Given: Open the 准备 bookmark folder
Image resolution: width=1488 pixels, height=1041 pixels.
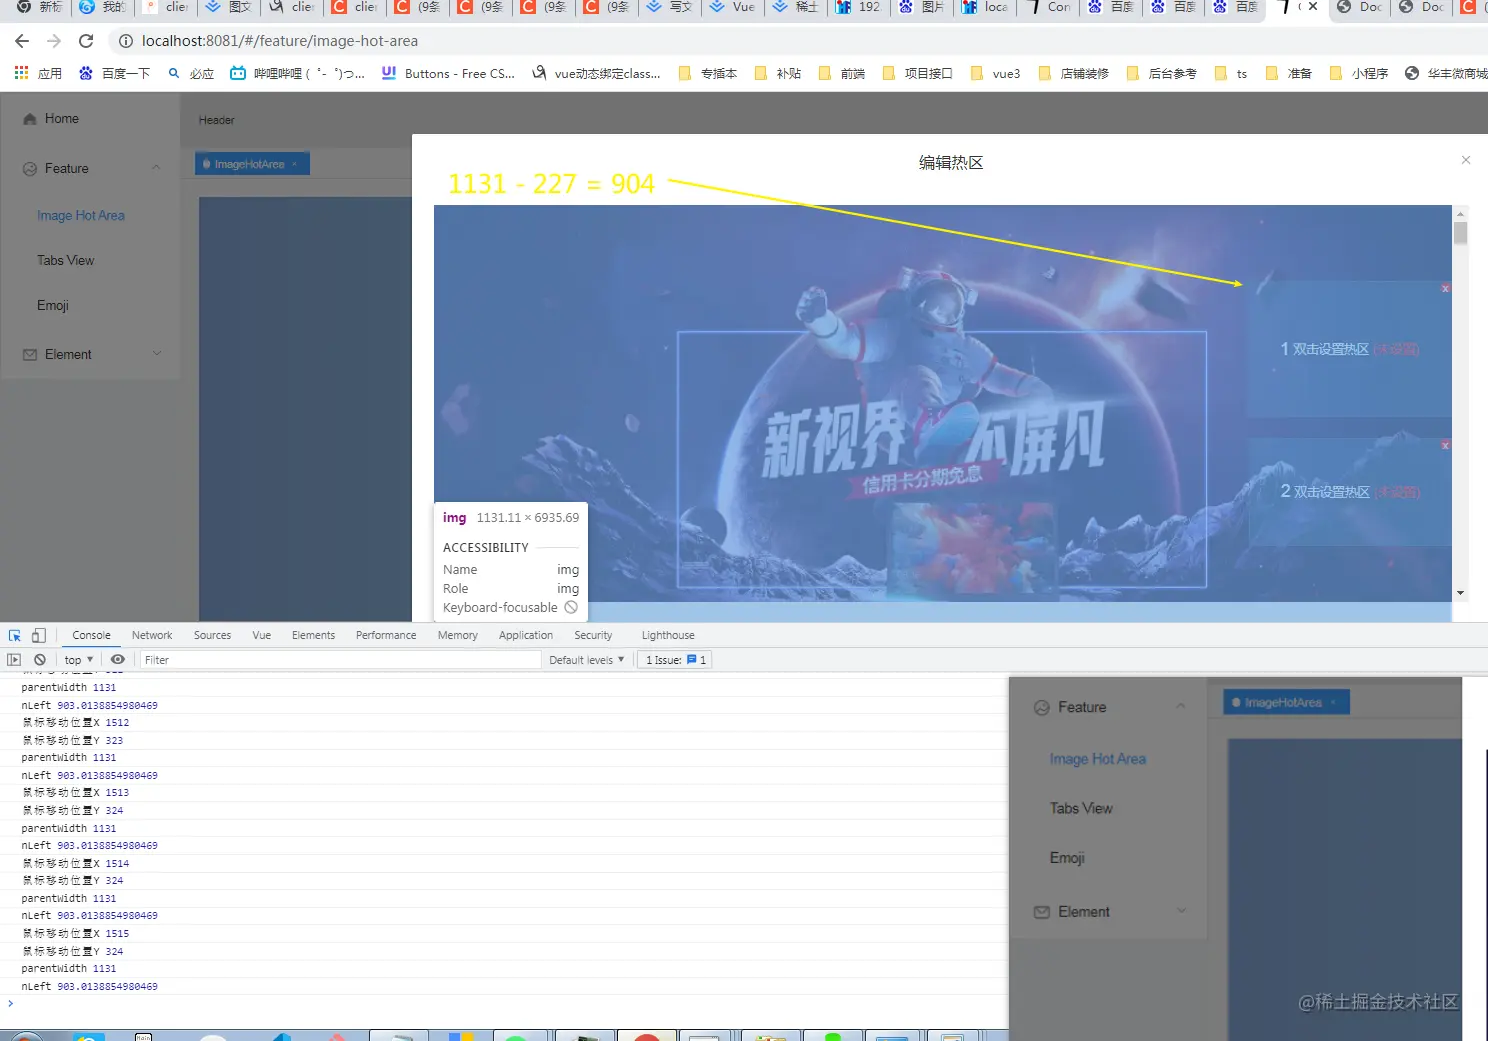Looking at the screenshot, I should click(x=1289, y=73).
